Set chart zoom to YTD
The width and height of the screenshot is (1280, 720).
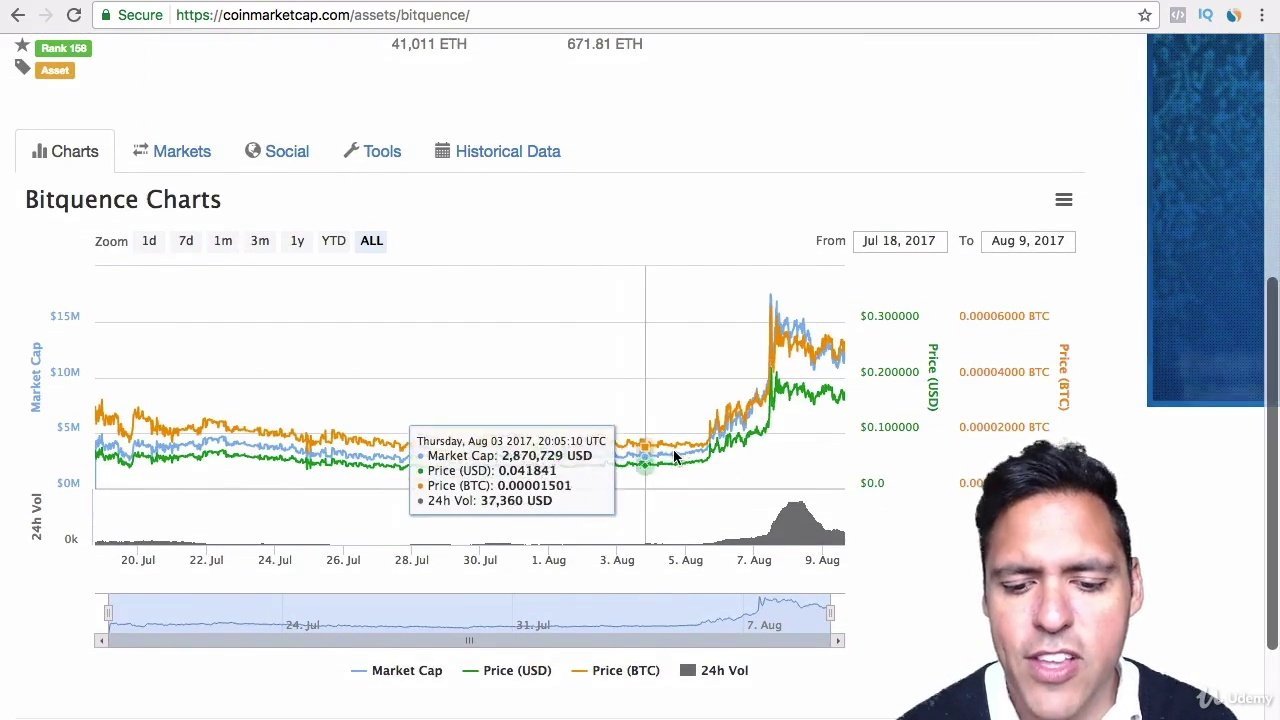coord(334,240)
